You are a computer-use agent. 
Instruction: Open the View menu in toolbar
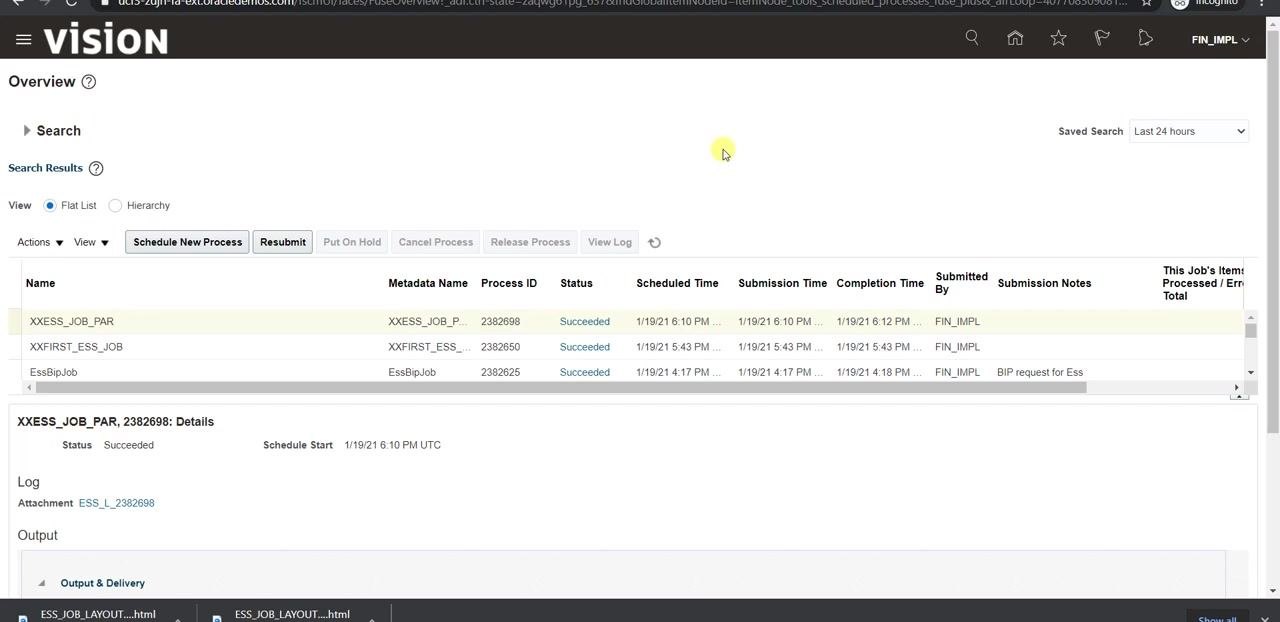(91, 242)
